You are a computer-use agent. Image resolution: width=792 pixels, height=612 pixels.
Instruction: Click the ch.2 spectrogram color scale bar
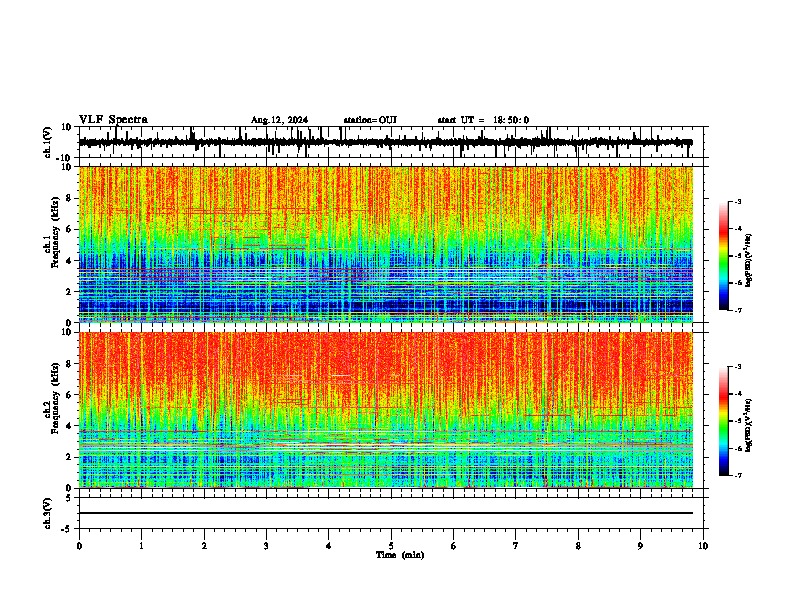point(723,421)
